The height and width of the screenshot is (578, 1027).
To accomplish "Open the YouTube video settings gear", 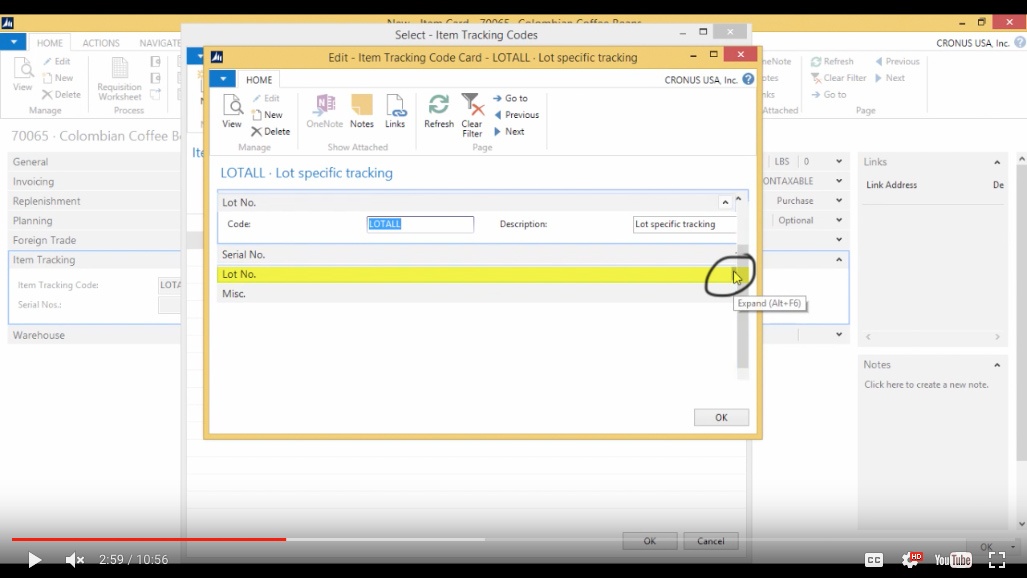I will coord(910,560).
